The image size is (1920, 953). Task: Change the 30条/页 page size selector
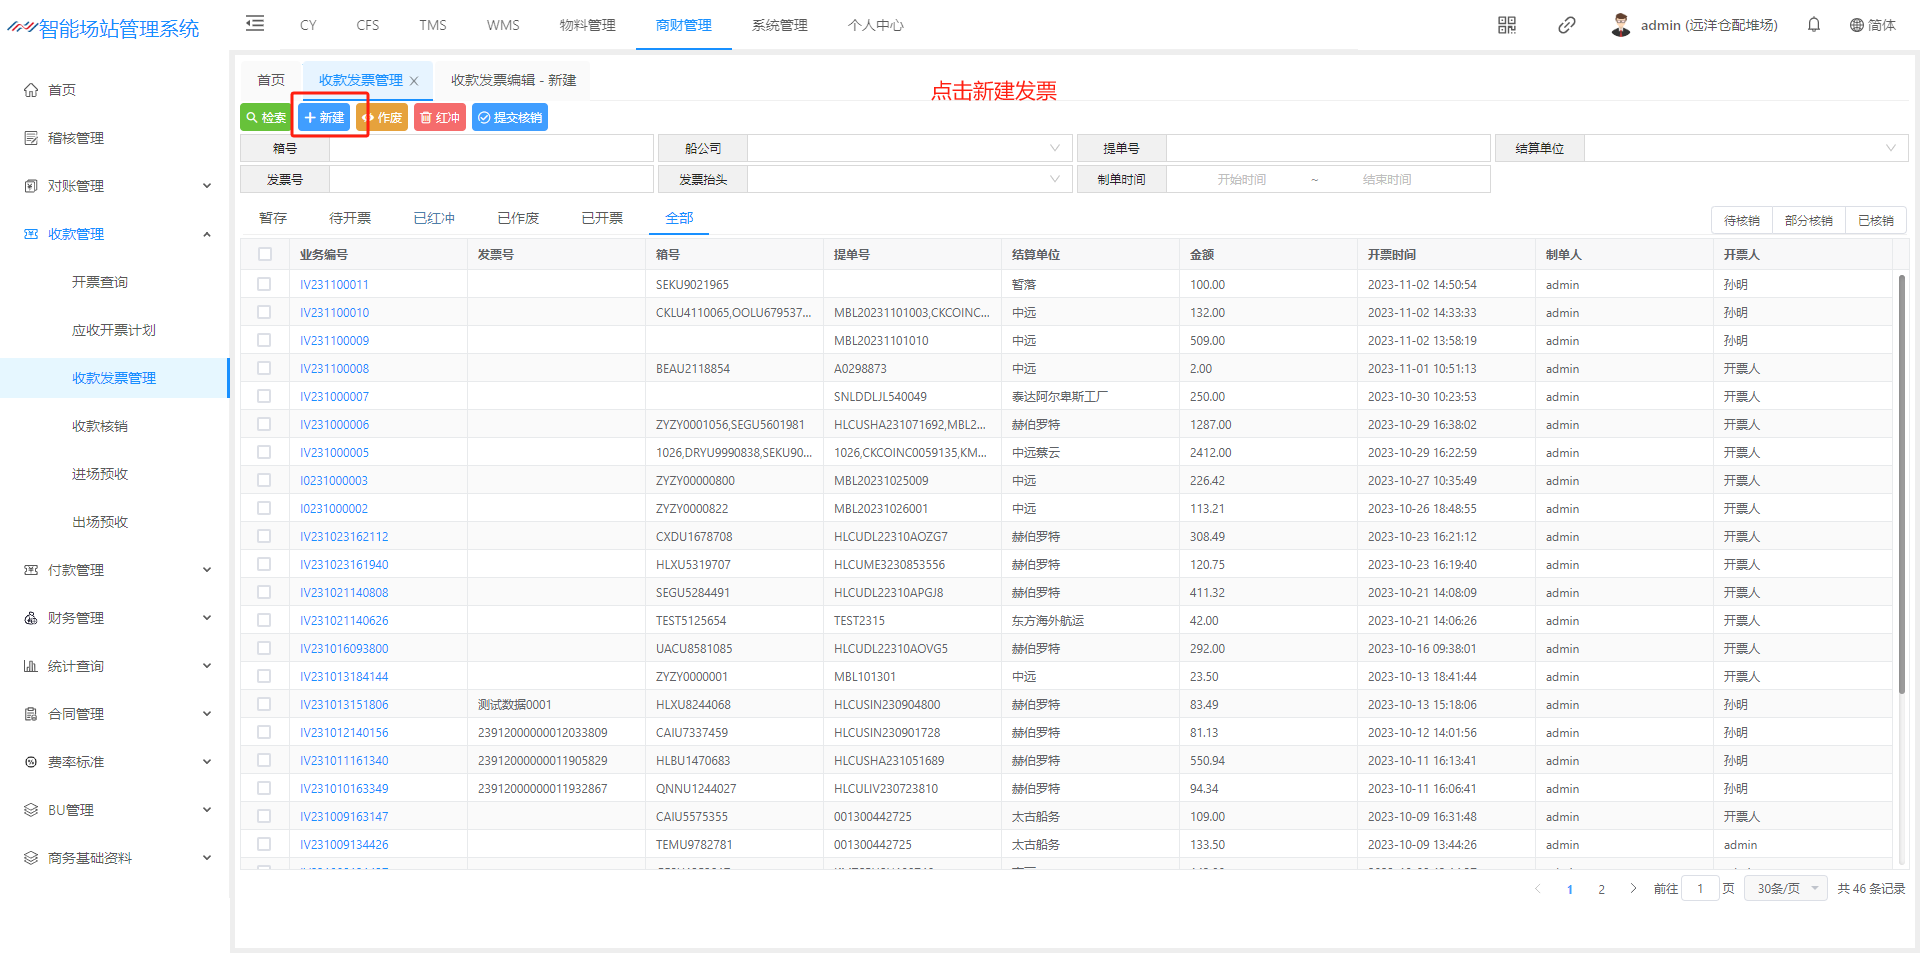1786,888
